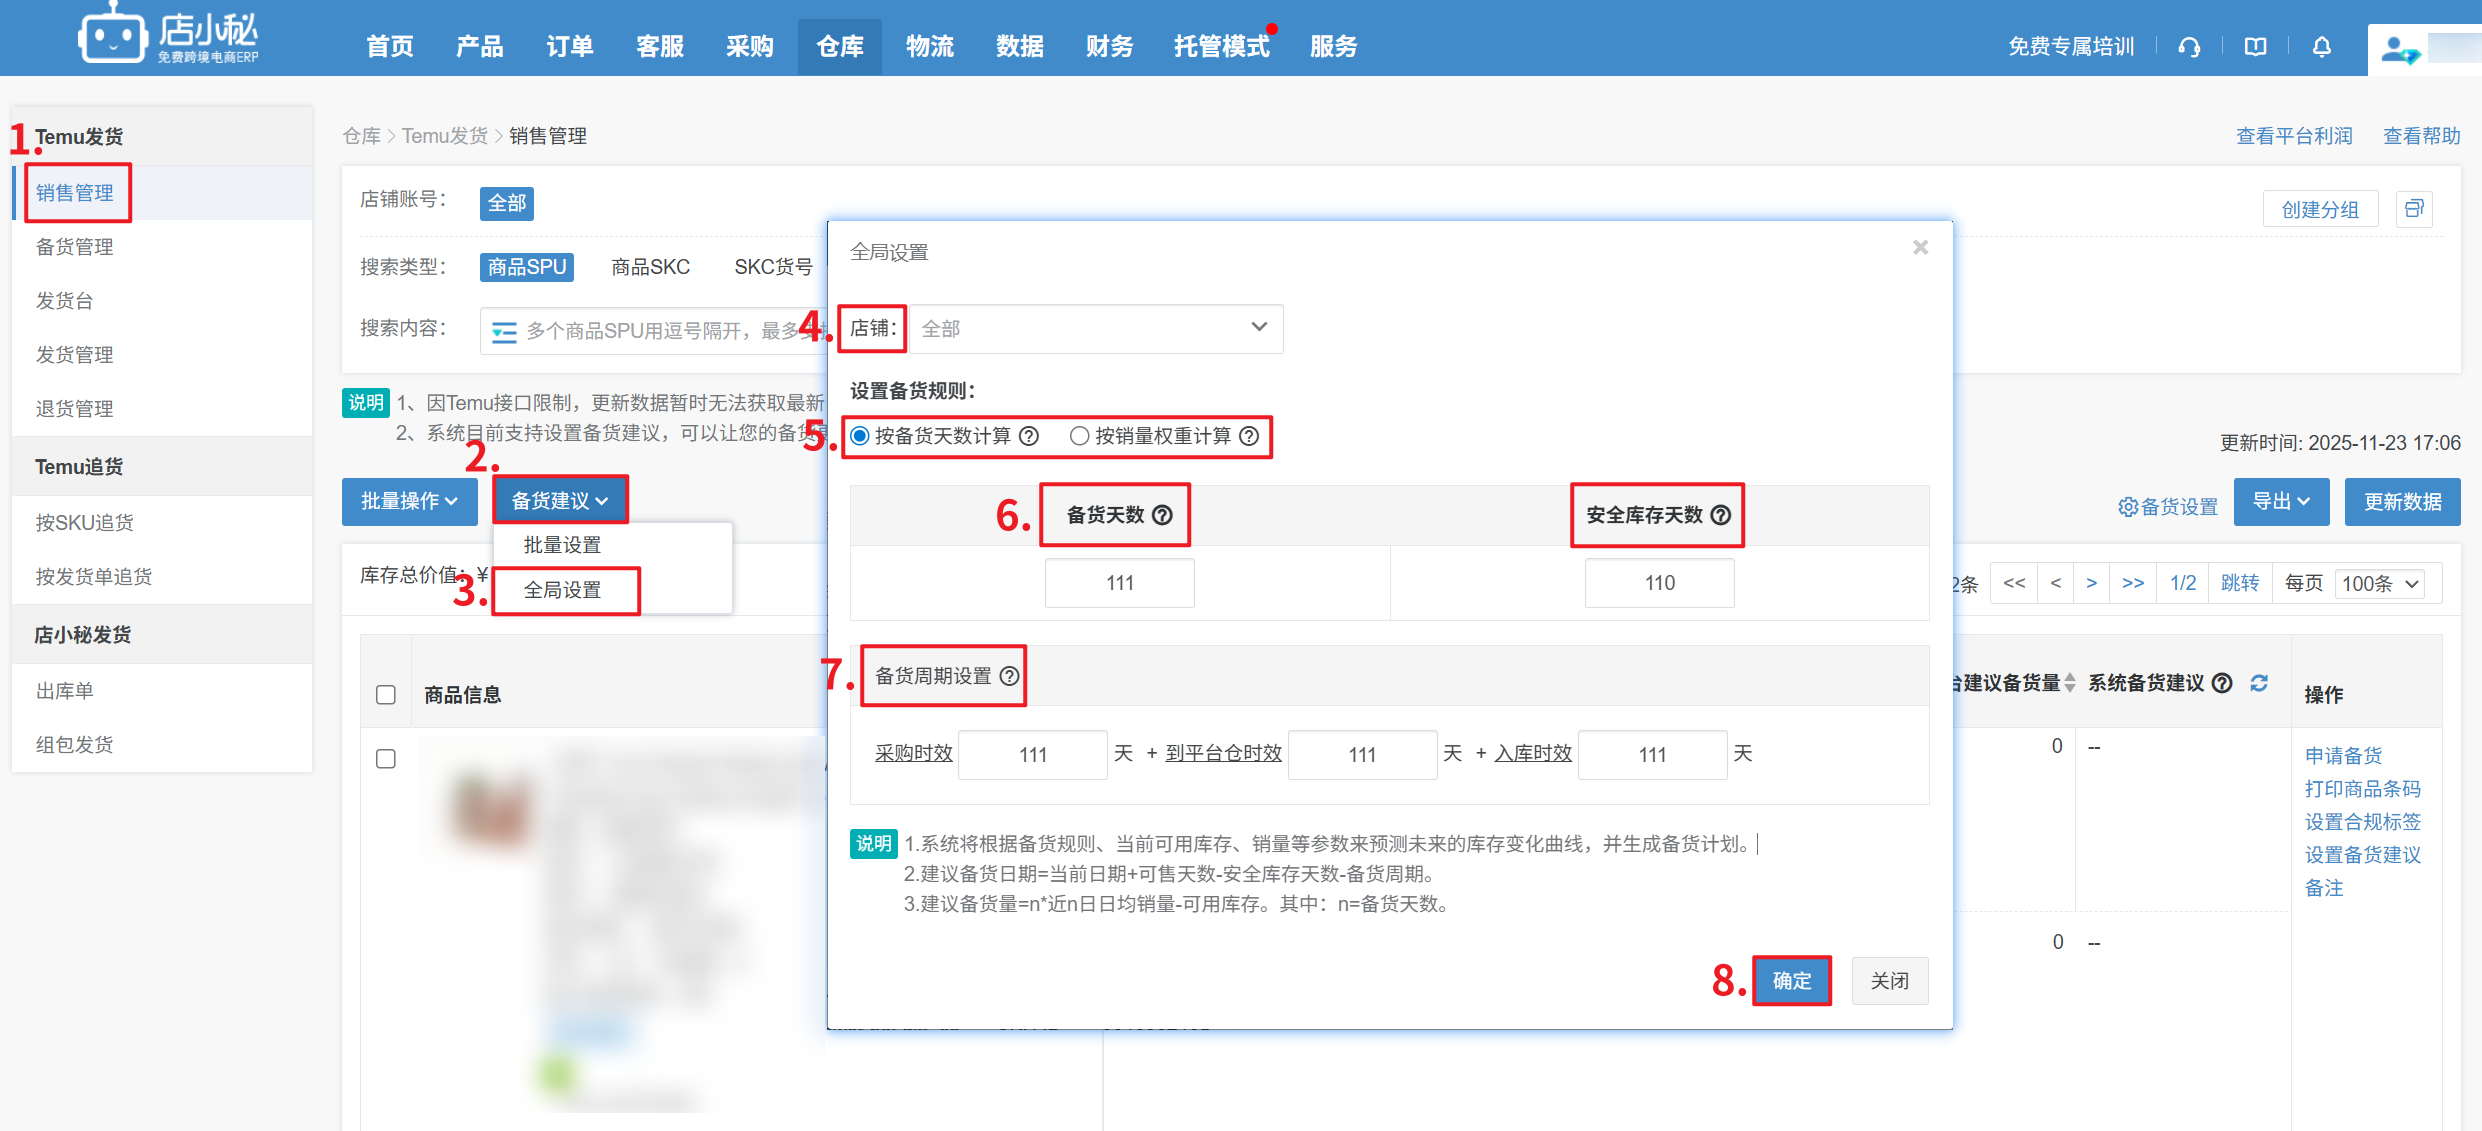Click the window icon beside 创建分组
Image resolution: width=2482 pixels, height=1131 pixels.
(x=2414, y=209)
